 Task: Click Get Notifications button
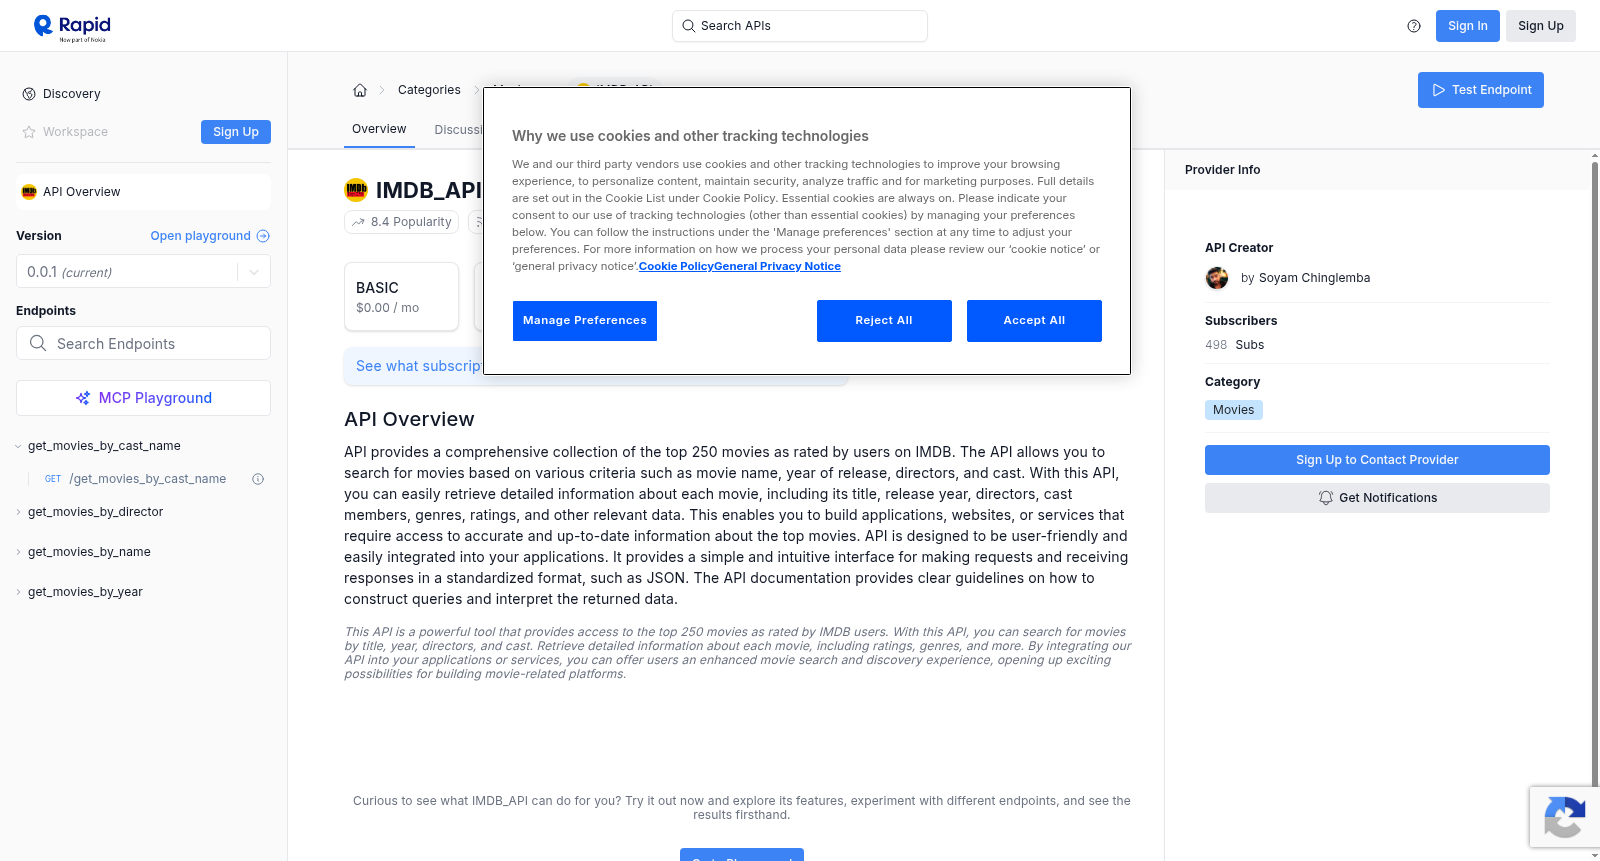click(x=1377, y=498)
